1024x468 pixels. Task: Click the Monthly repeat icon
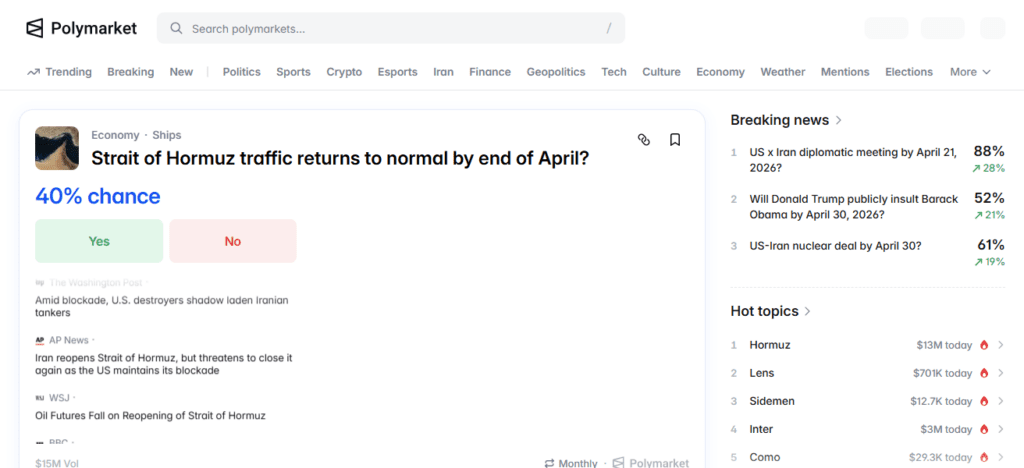pos(549,463)
